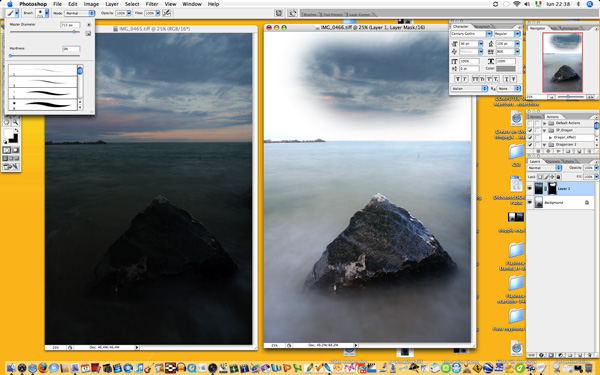Select Layer 1 layer mask thumbnail
600x375 pixels.
(552, 188)
